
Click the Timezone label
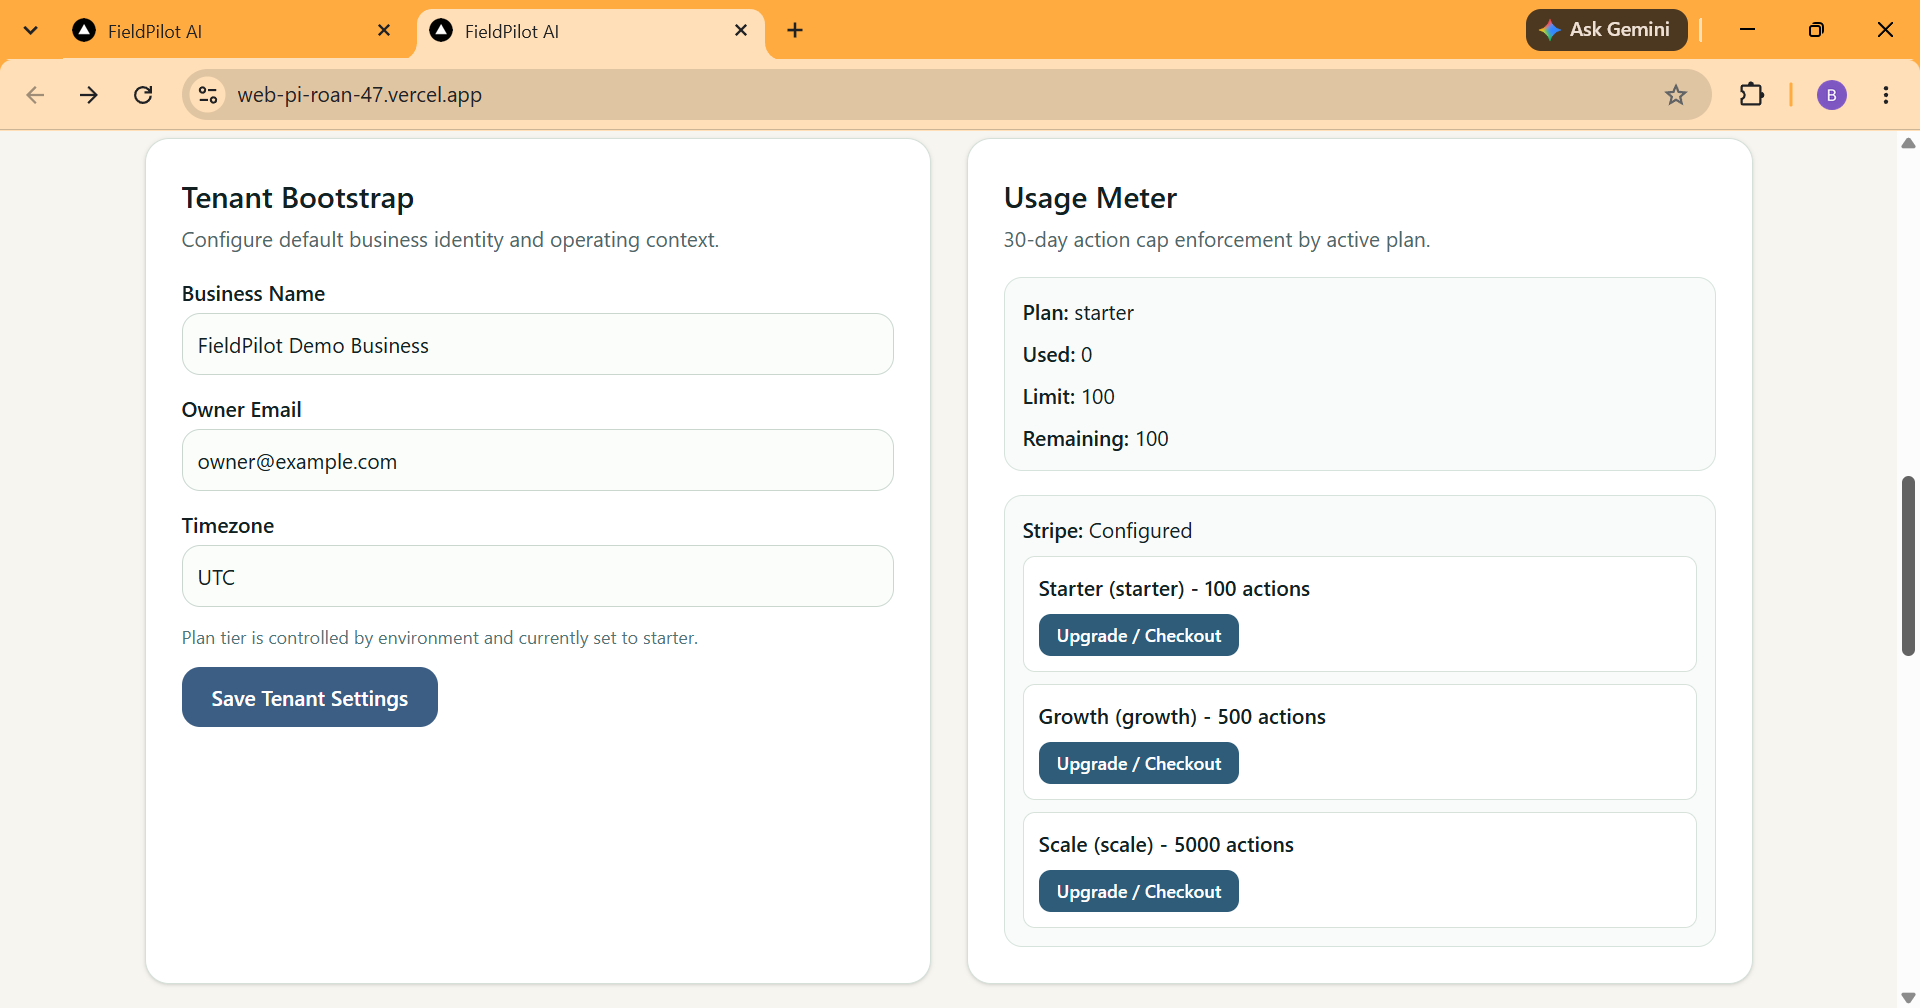(227, 526)
